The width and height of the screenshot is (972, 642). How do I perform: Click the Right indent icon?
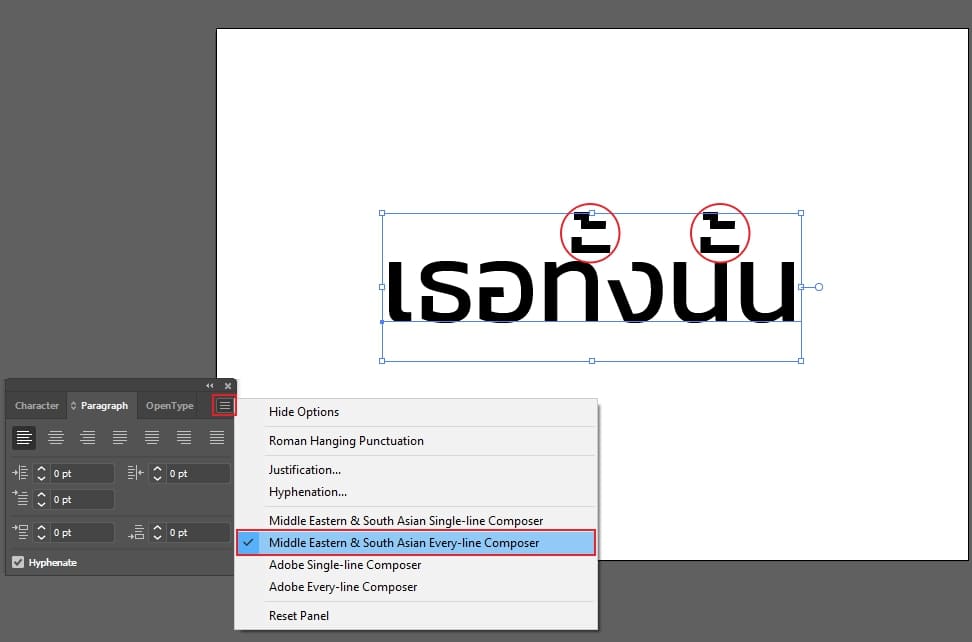coord(136,473)
